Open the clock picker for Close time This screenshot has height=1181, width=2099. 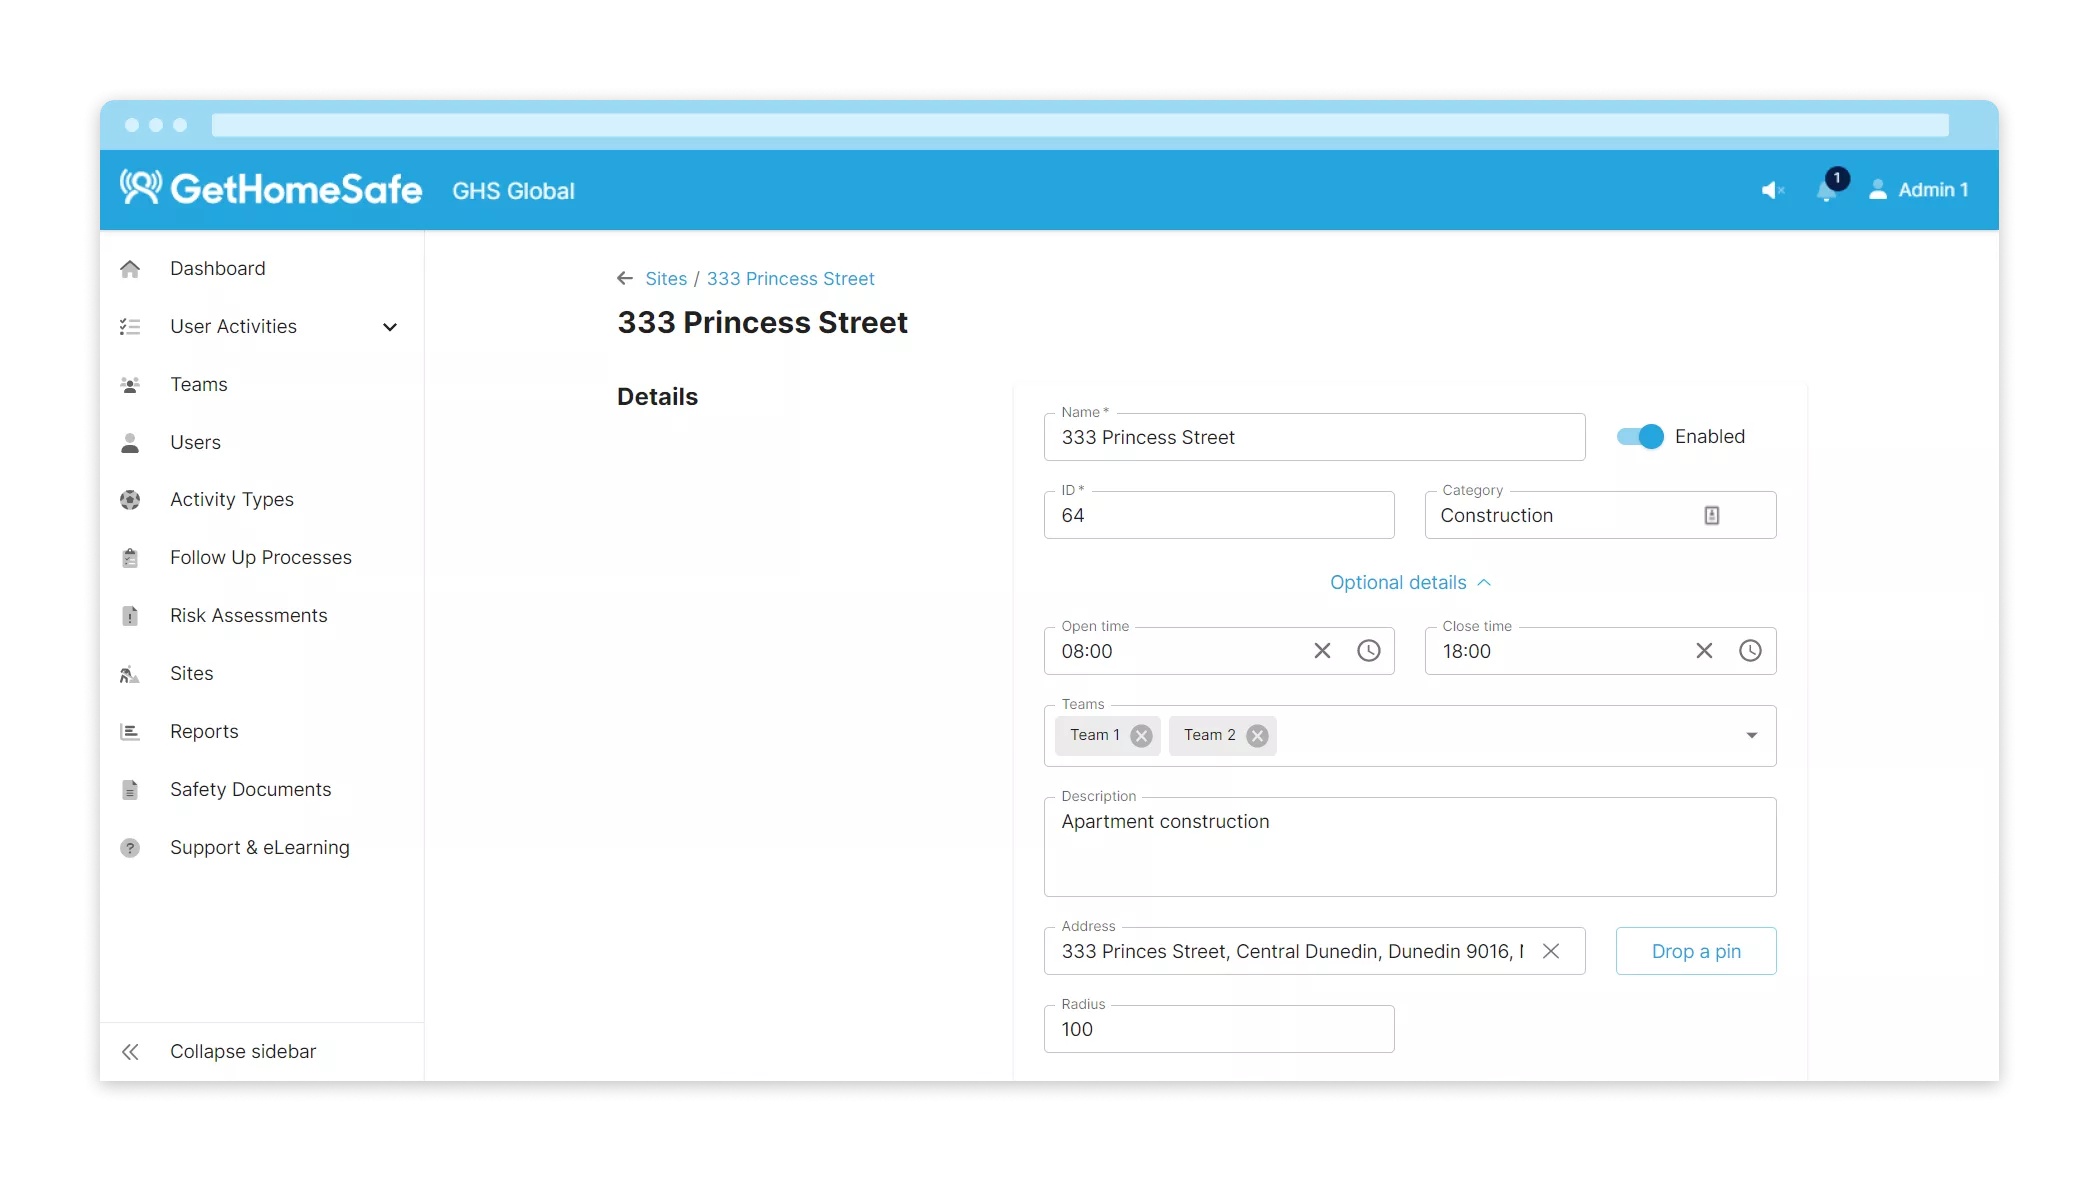pos(1750,651)
